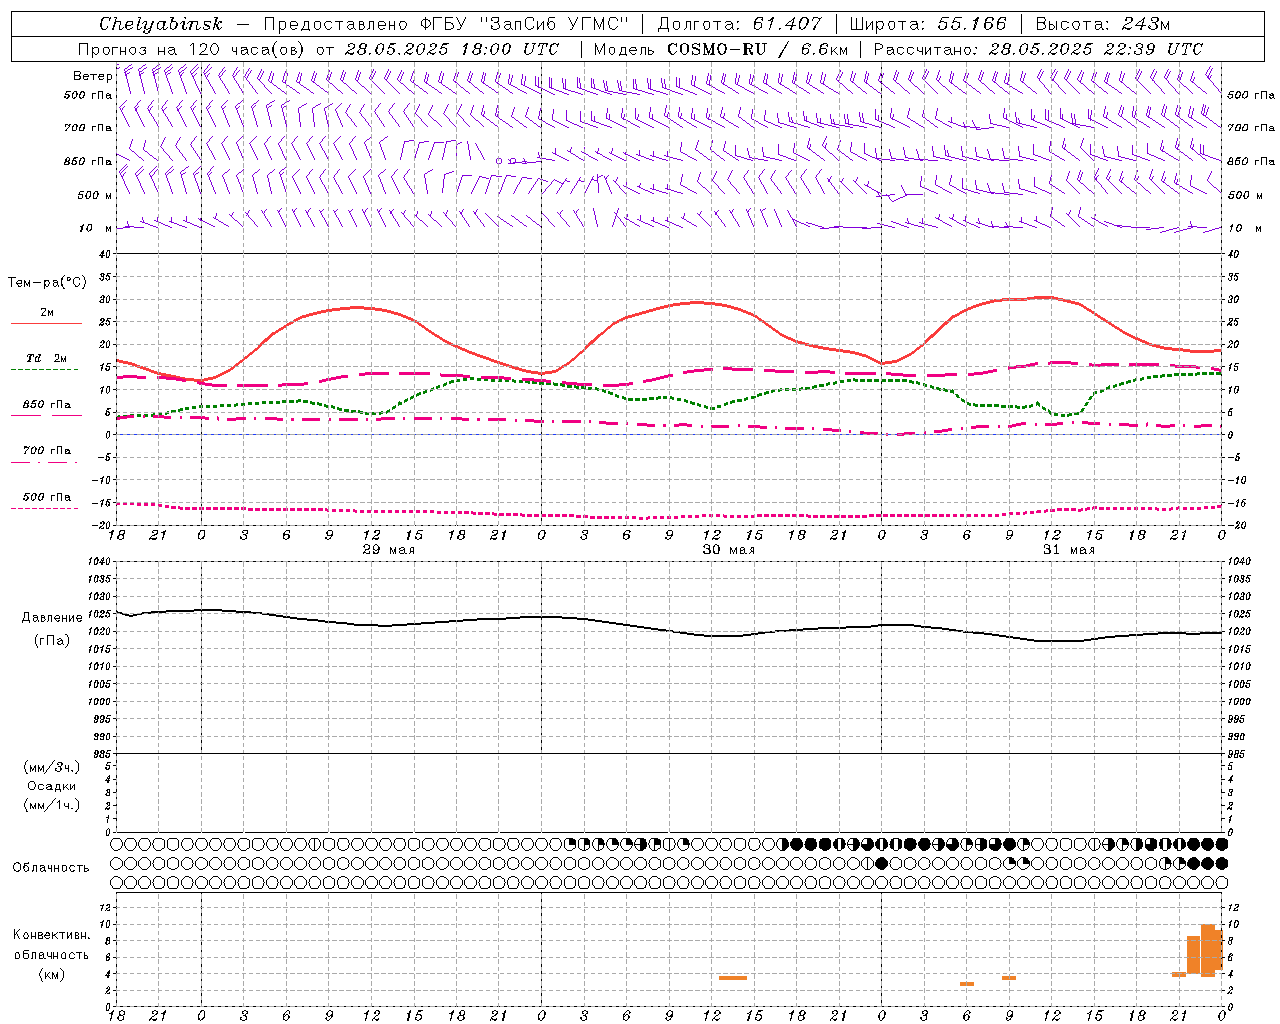Click the Давление pressure panel label
This screenshot has width=1280, height=1024.
(x=52, y=618)
